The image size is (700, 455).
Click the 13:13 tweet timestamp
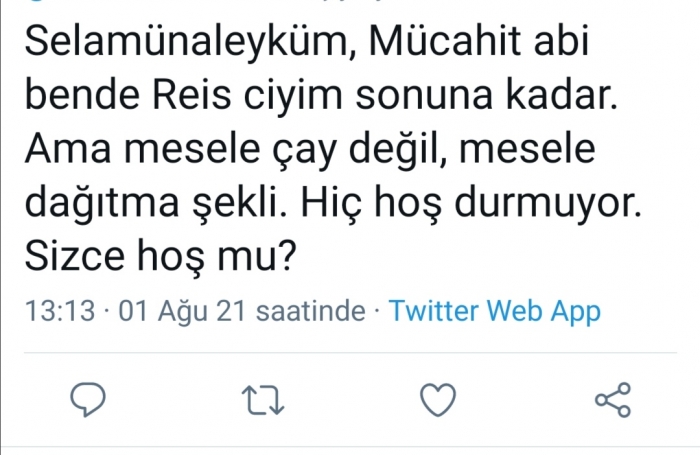[x=61, y=312]
